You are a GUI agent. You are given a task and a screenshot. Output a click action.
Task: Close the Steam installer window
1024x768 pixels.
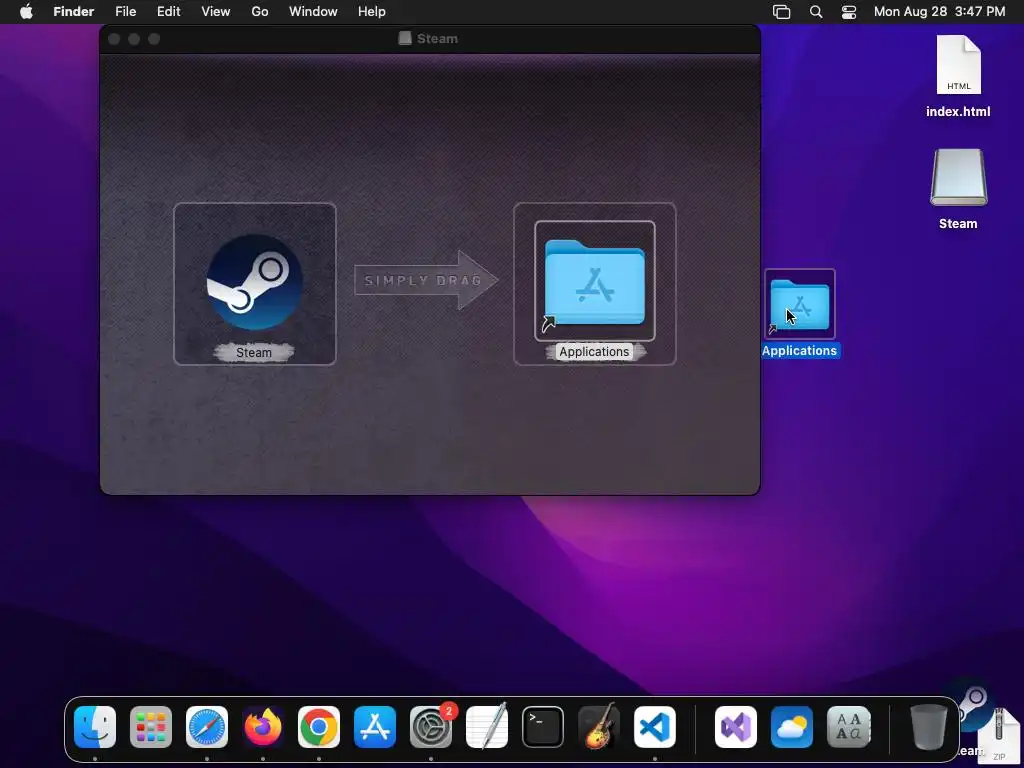click(x=114, y=39)
